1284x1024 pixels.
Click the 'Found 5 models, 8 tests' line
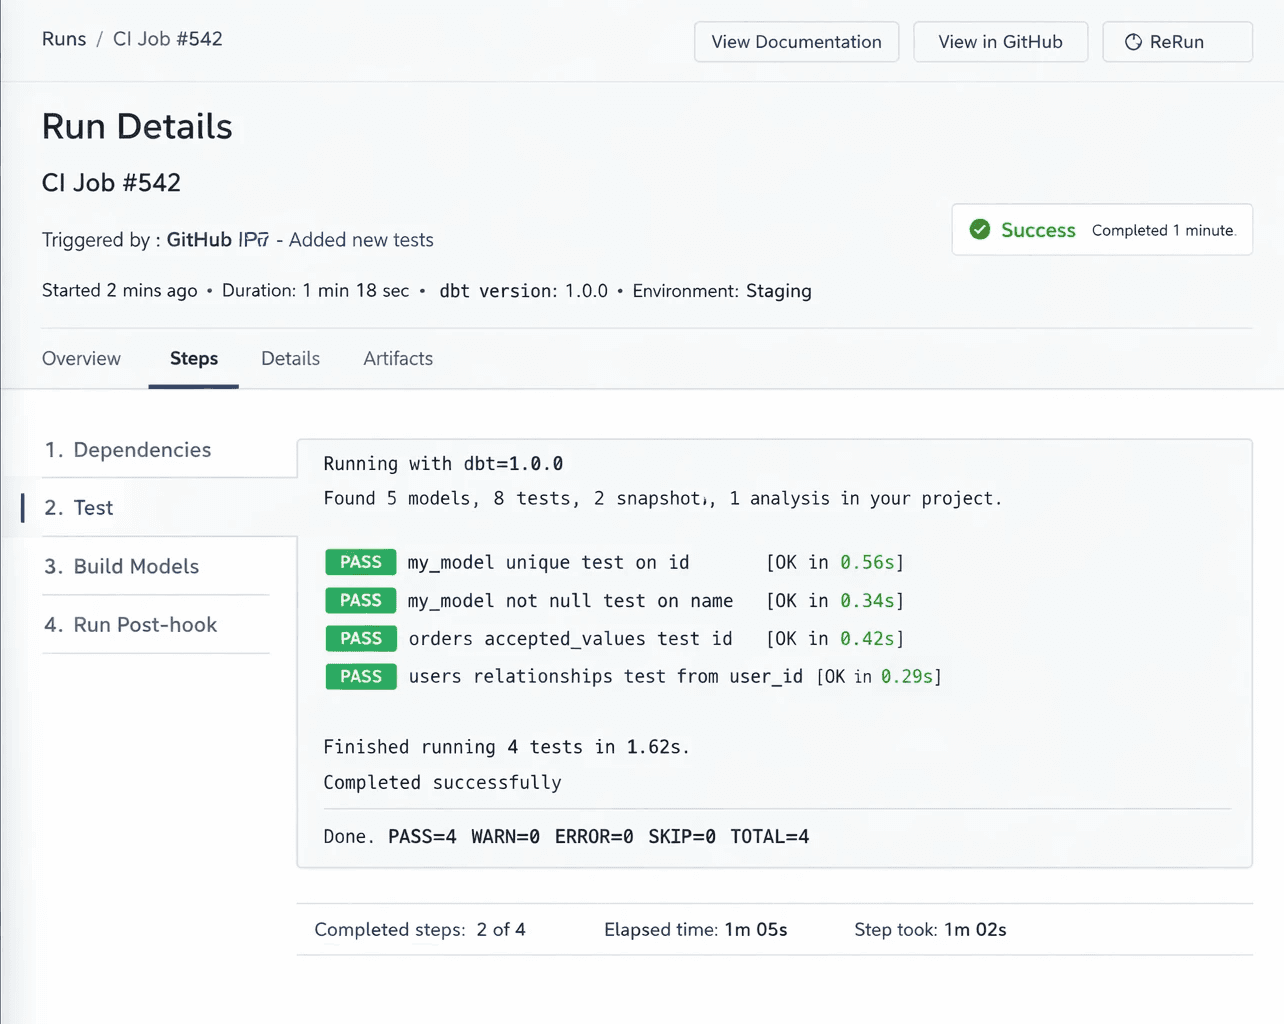pos(662,498)
